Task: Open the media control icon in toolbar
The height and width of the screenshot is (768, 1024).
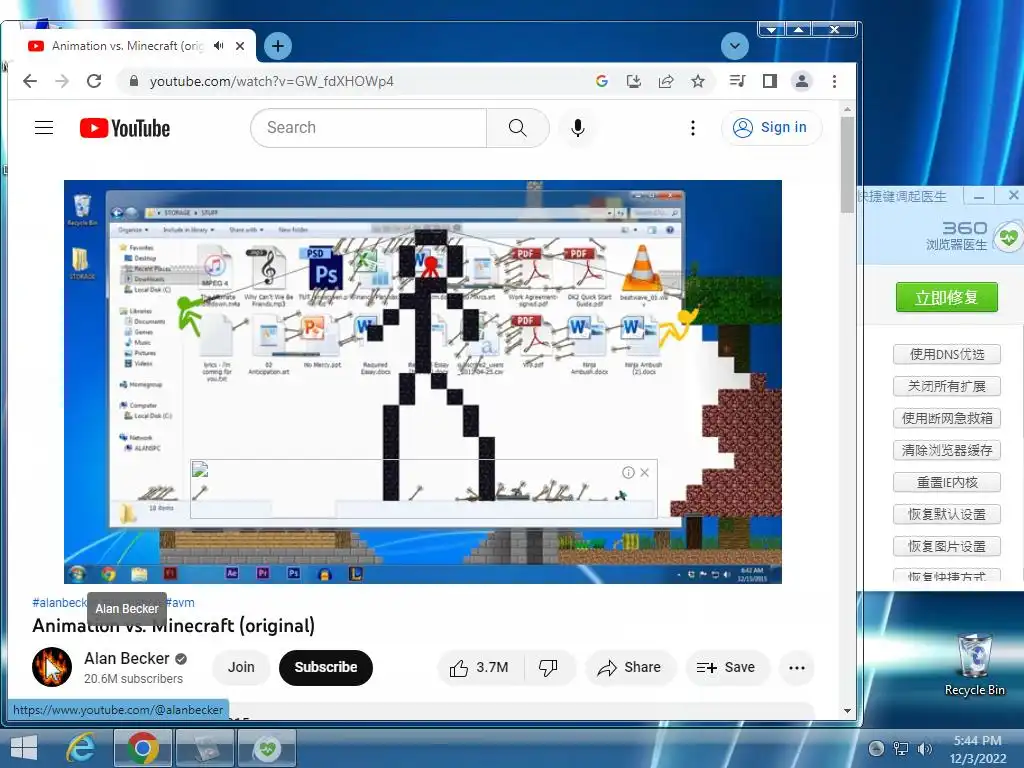Action: click(737, 81)
